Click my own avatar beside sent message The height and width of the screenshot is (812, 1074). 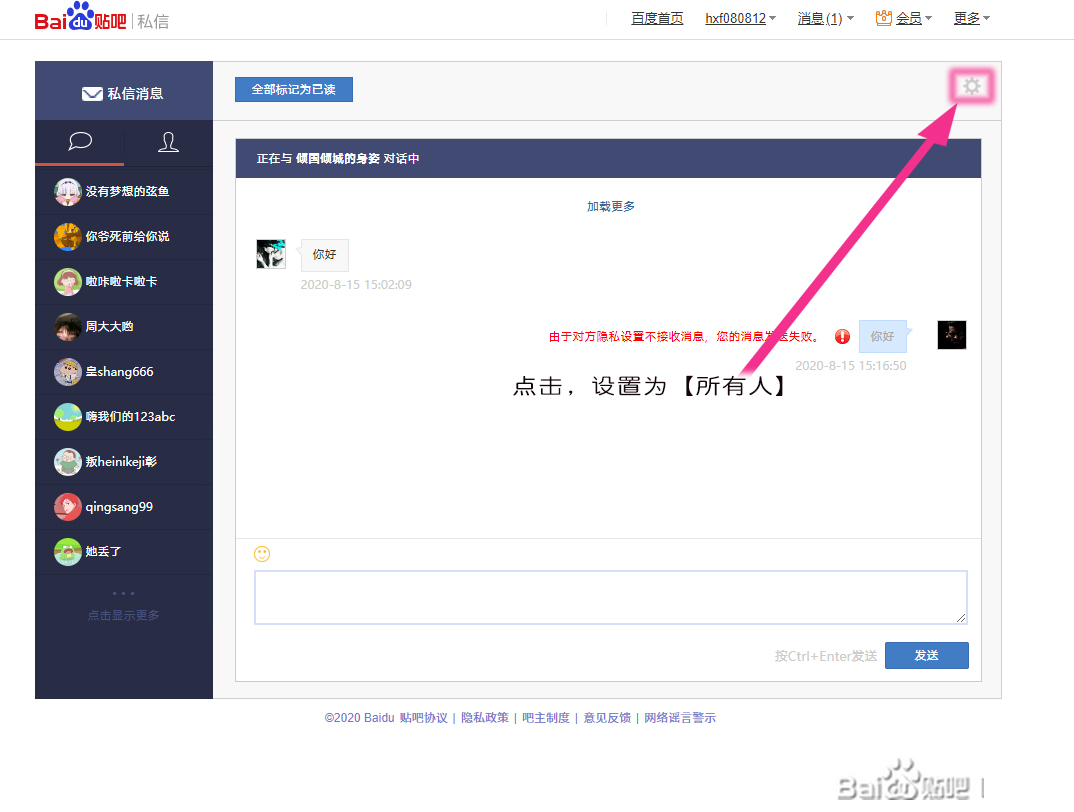(x=951, y=335)
